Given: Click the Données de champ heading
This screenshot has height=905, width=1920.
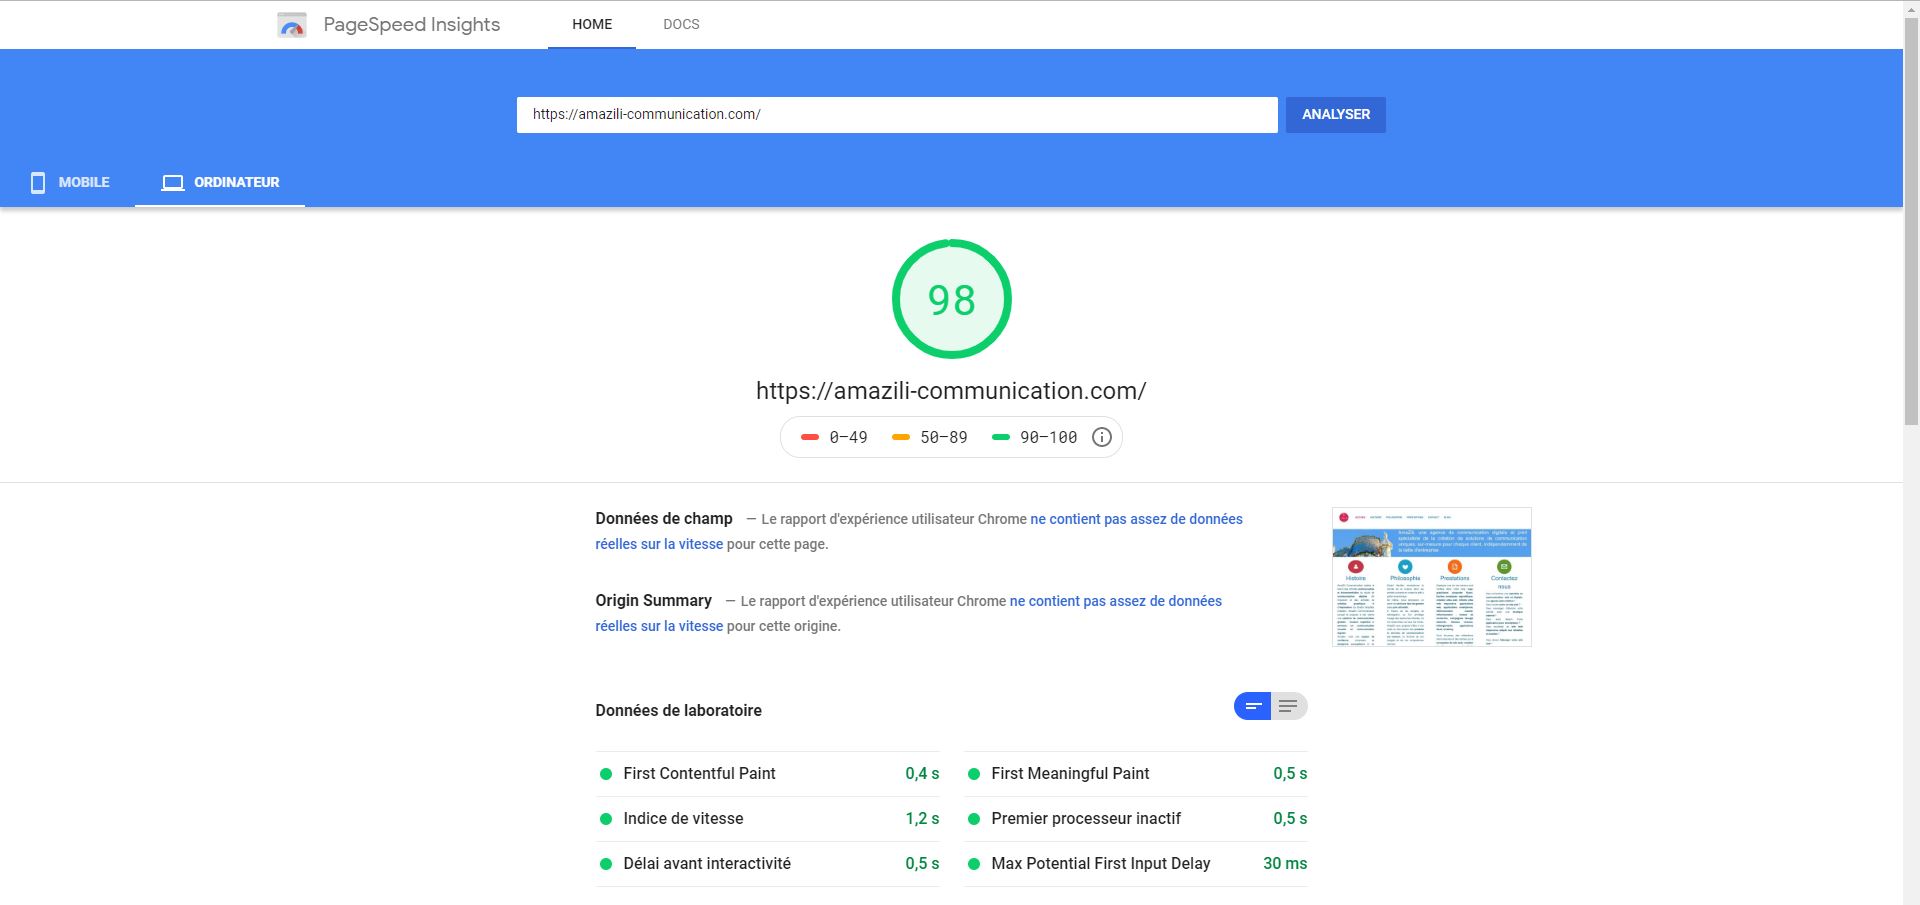Looking at the screenshot, I should [x=664, y=518].
